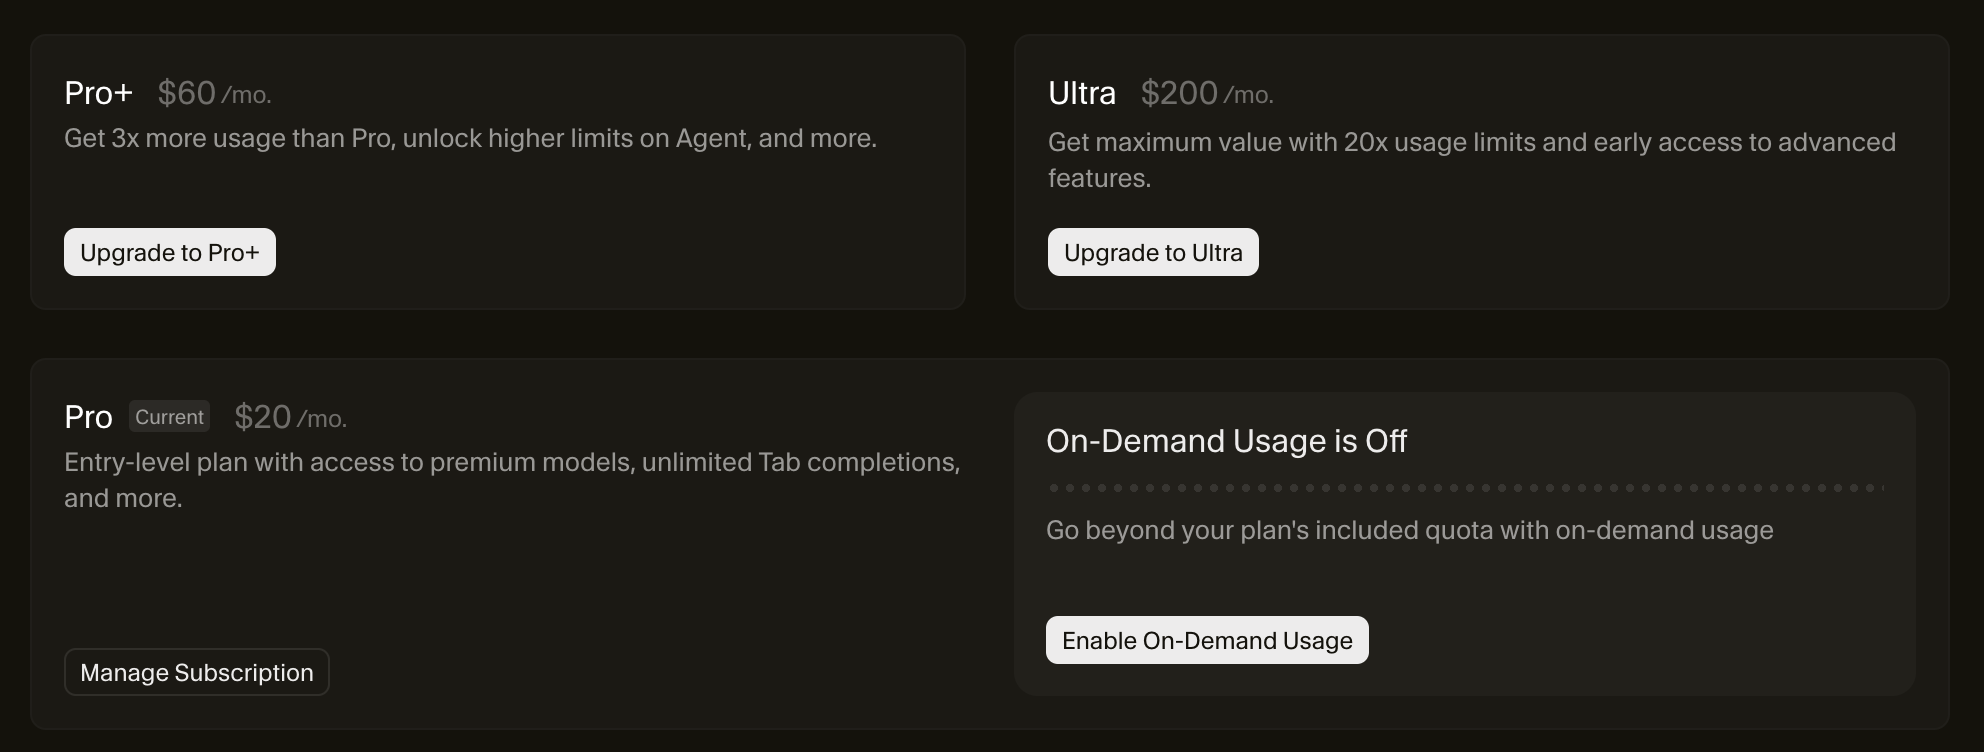Open Manage Subscription
The width and height of the screenshot is (1984, 752).
tap(197, 672)
